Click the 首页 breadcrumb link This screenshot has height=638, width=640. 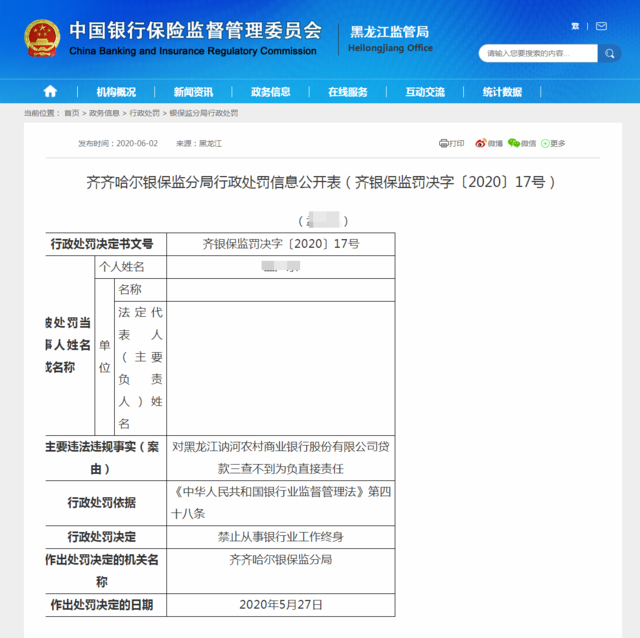72,114
